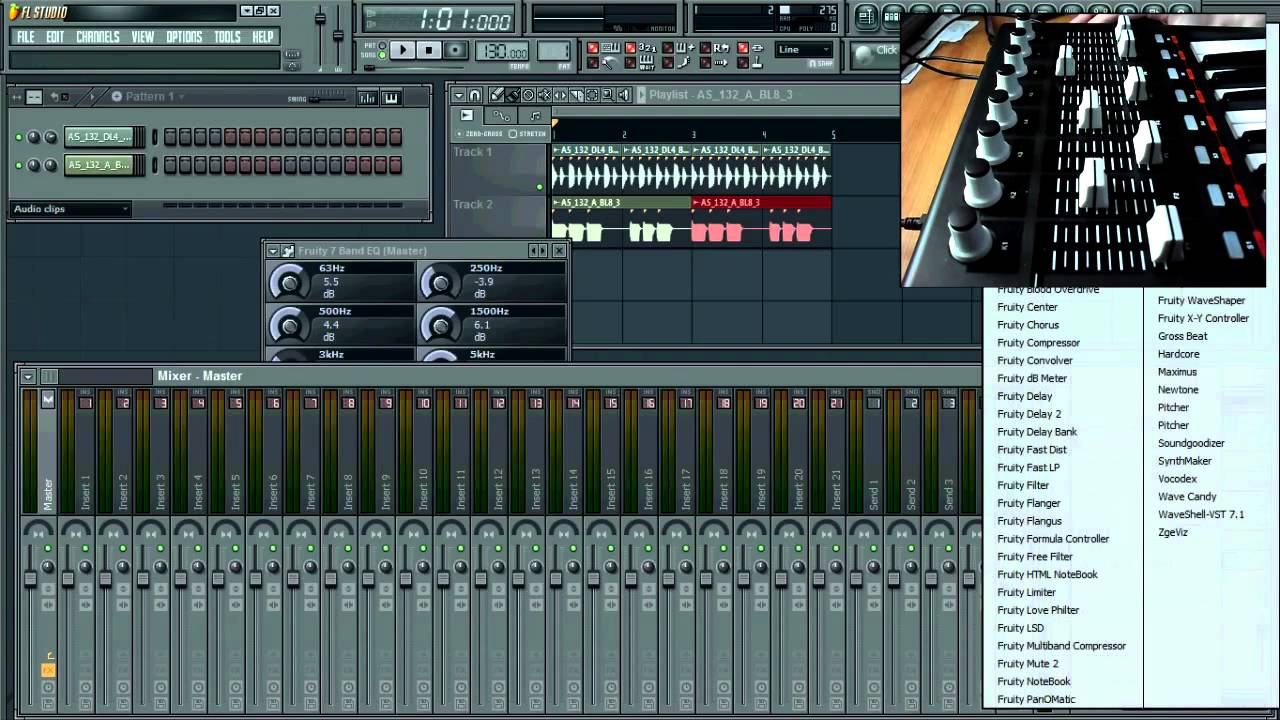Choose Fruity Limiter from plugin list
This screenshot has width=1280, height=720.
pos(1027,592)
